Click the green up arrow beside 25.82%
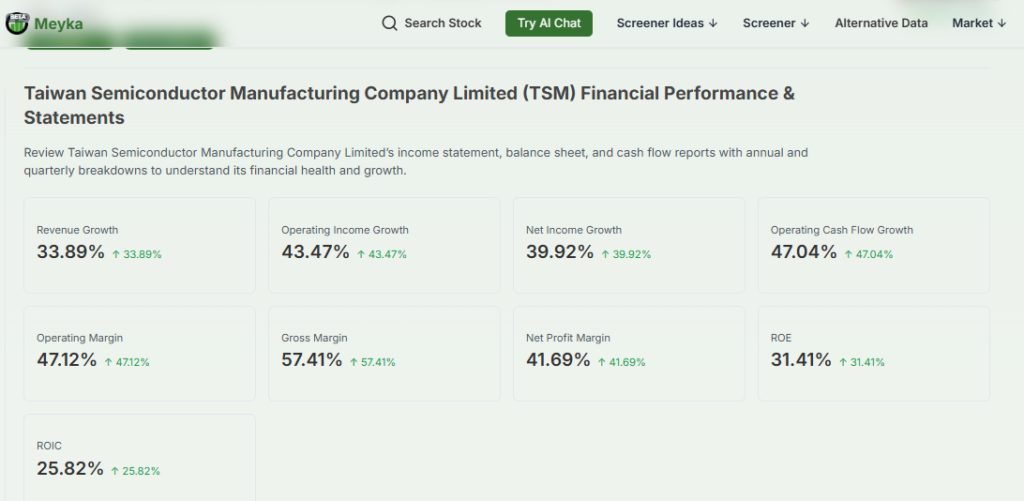This screenshot has height=501, width=1024. [115, 471]
